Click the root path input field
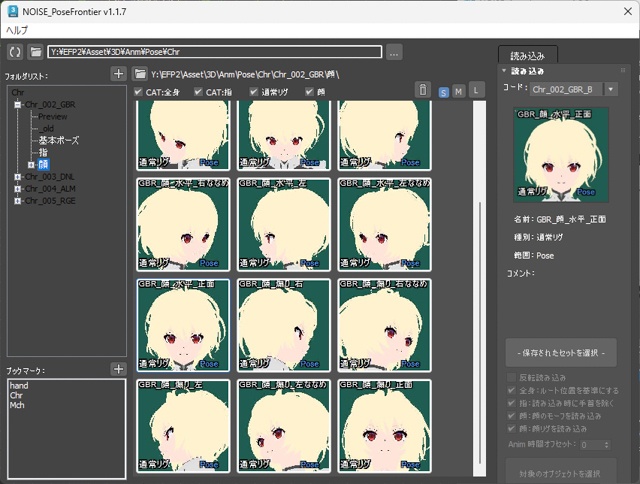Screen dimensions: 640x484 (215, 52)
